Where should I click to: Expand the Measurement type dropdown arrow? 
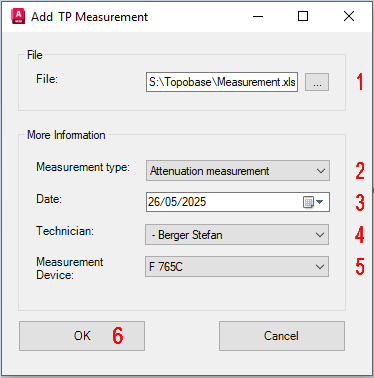[321, 171]
